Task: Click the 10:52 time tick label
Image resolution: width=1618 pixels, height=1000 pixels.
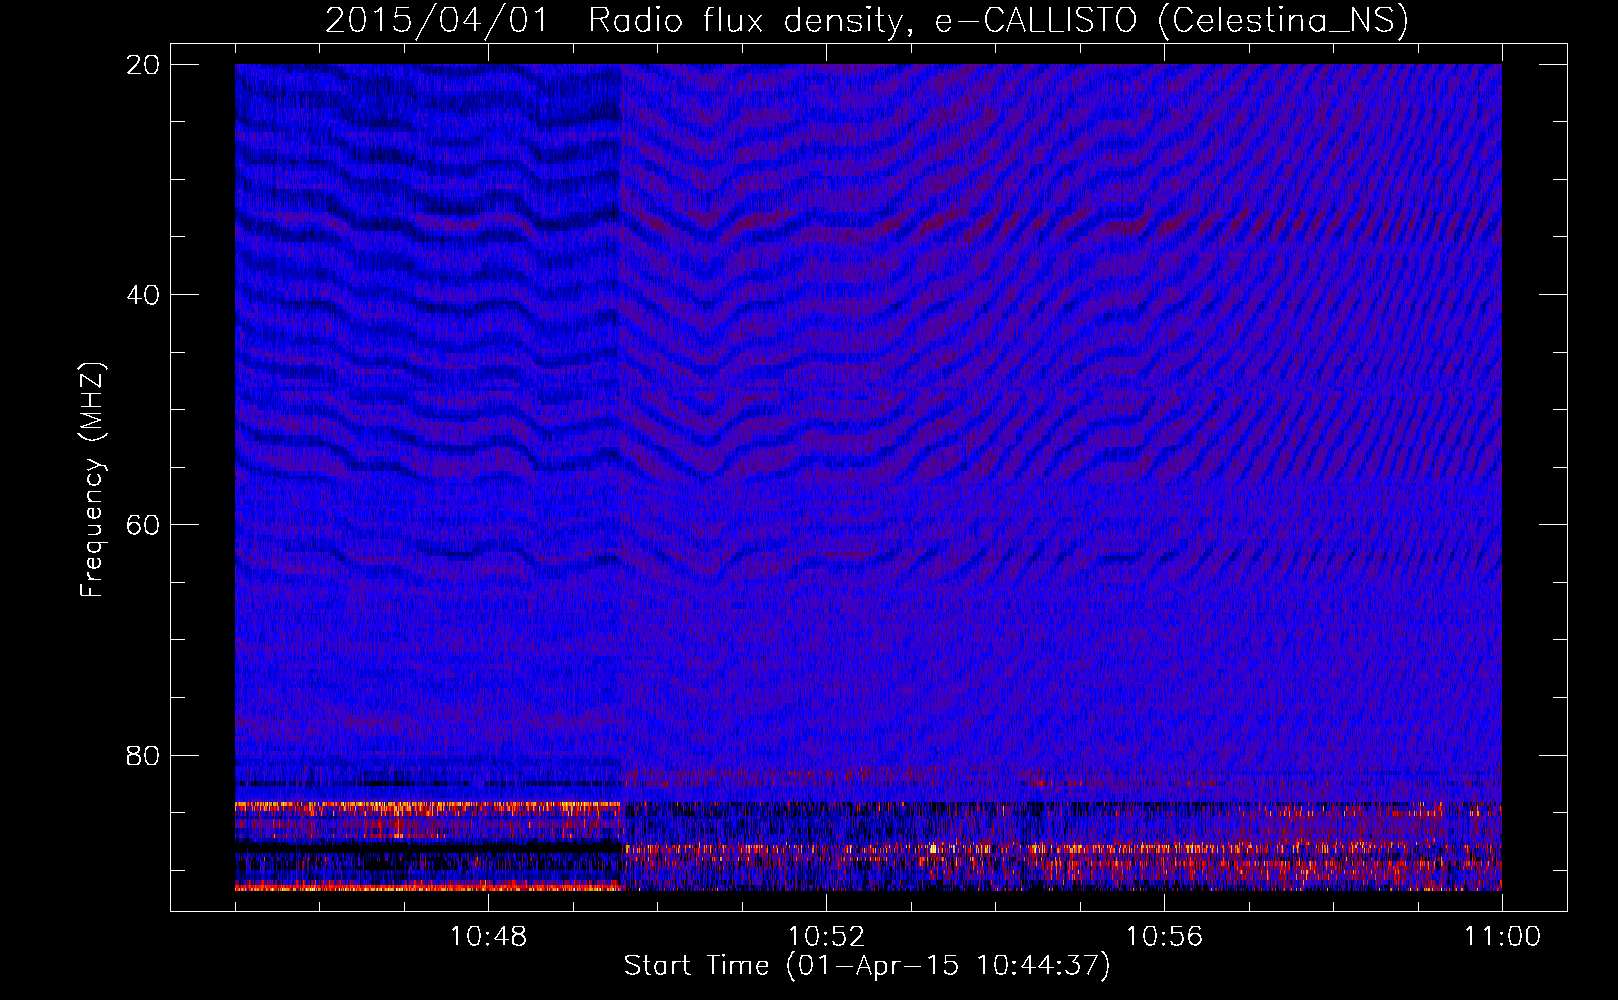Action: 826,937
